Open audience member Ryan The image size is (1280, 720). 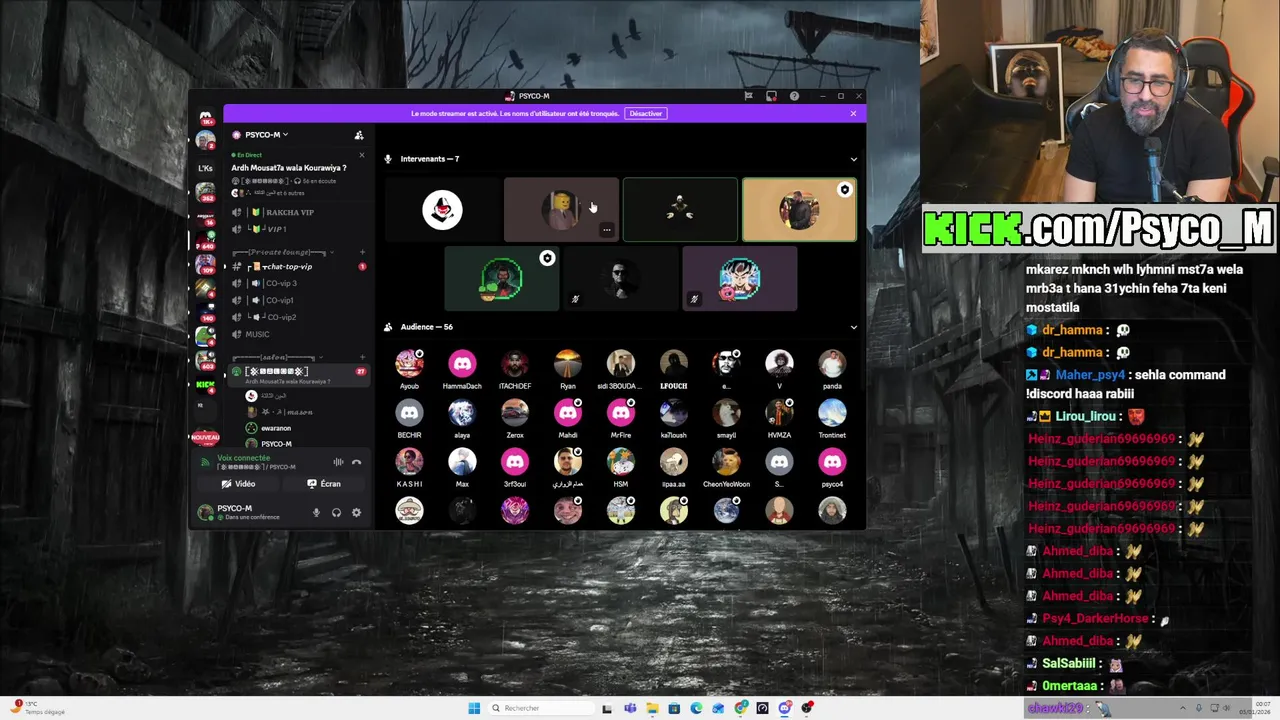point(568,368)
